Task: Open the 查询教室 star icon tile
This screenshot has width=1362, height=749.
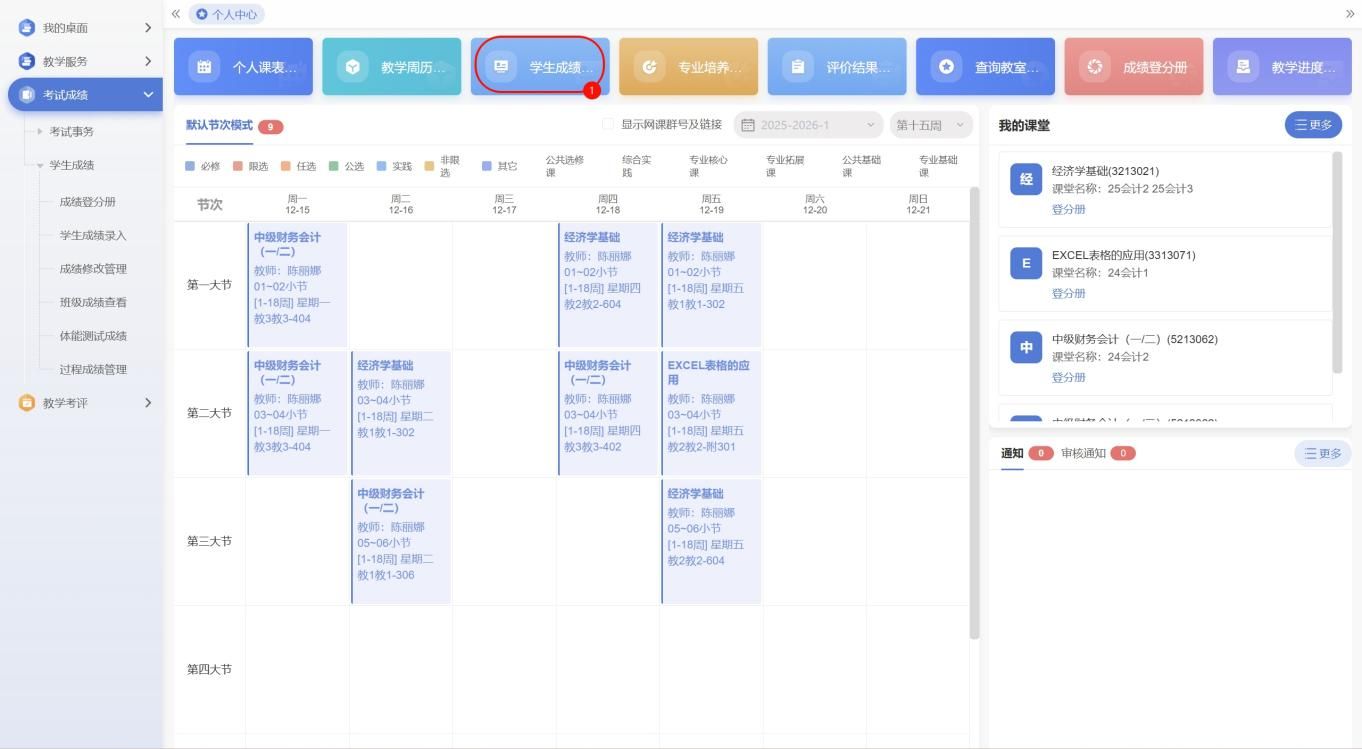Action: coord(947,67)
